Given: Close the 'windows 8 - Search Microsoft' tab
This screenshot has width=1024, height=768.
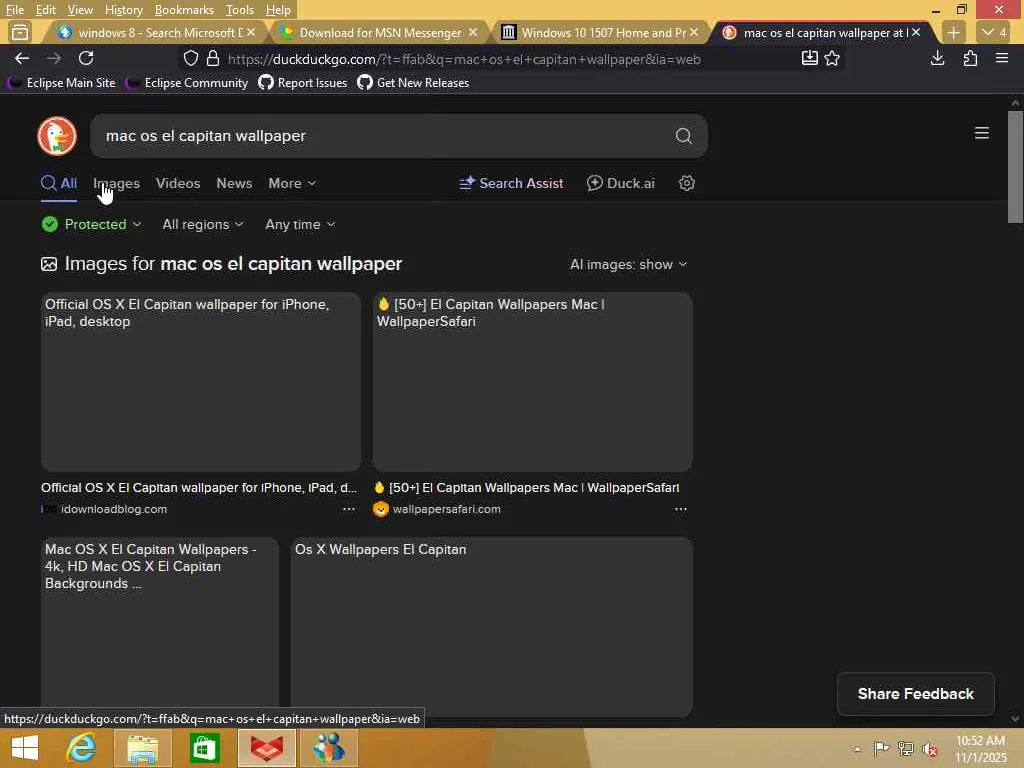Looking at the screenshot, I should tap(251, 32).
